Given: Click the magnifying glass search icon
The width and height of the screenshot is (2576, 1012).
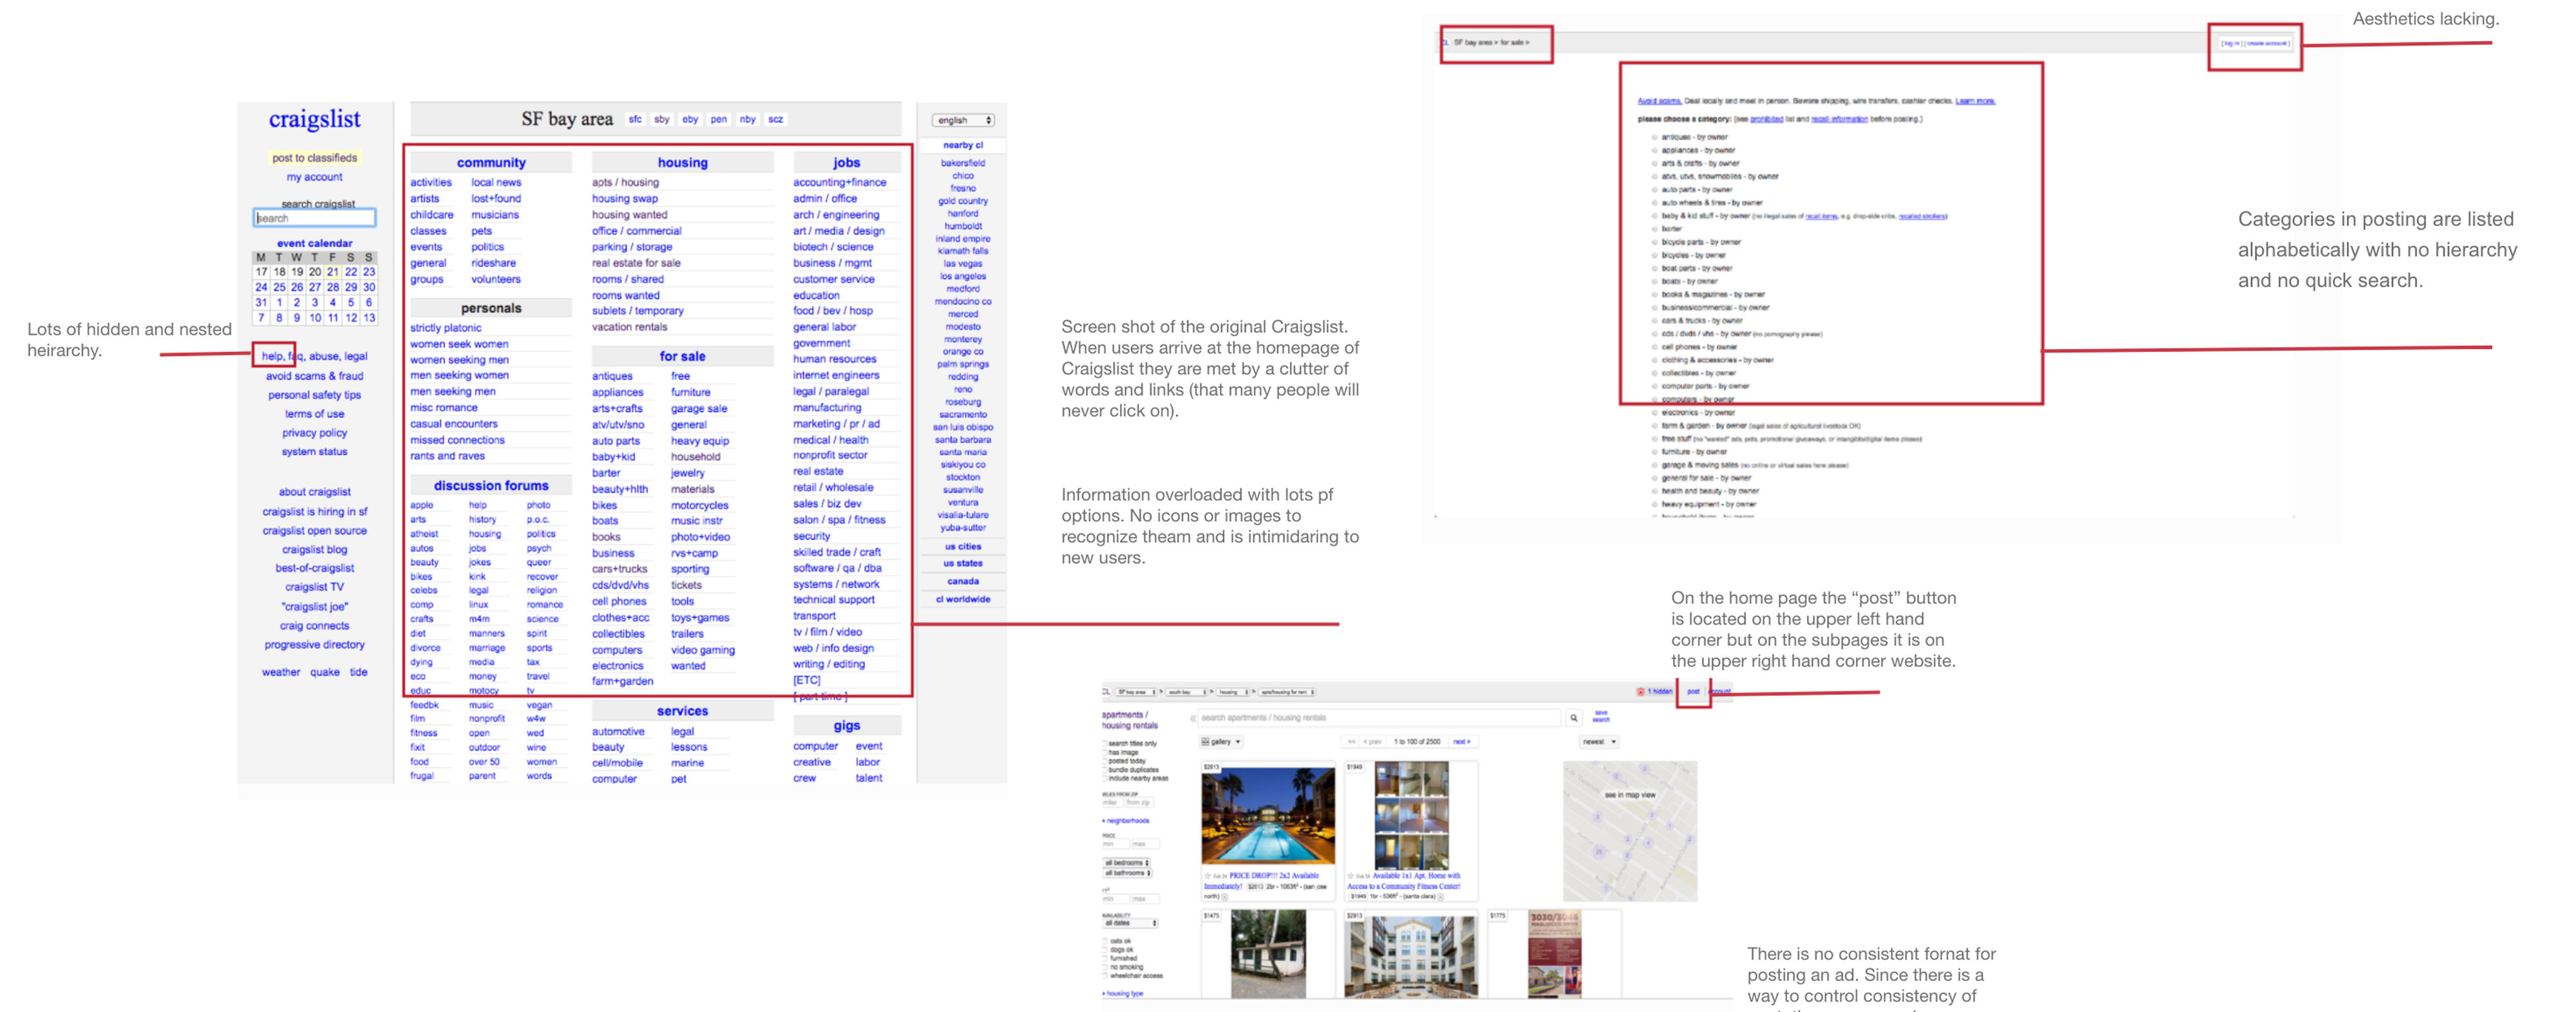Looking at the screenshot, I should pyautogui.click(x=1573, y=718).
